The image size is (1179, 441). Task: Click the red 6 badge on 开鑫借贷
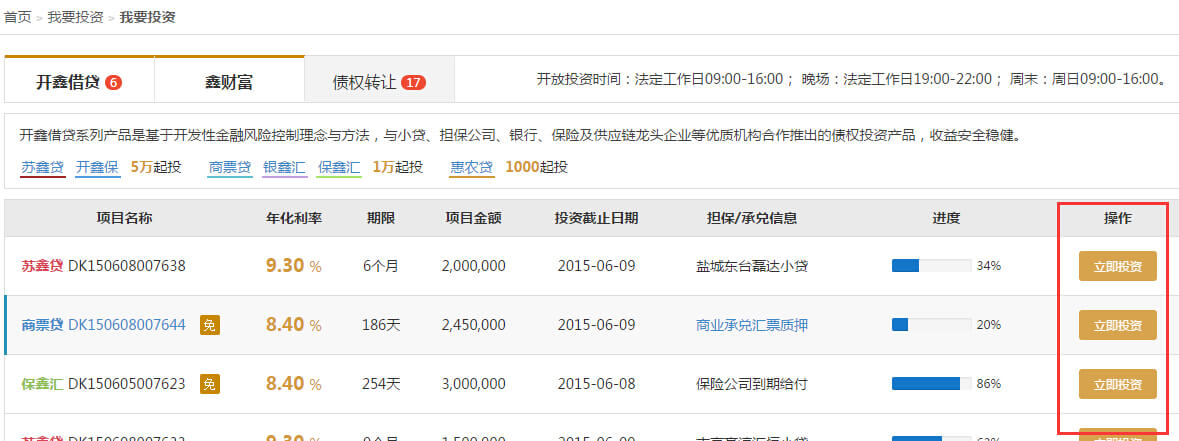coord(113,82)
